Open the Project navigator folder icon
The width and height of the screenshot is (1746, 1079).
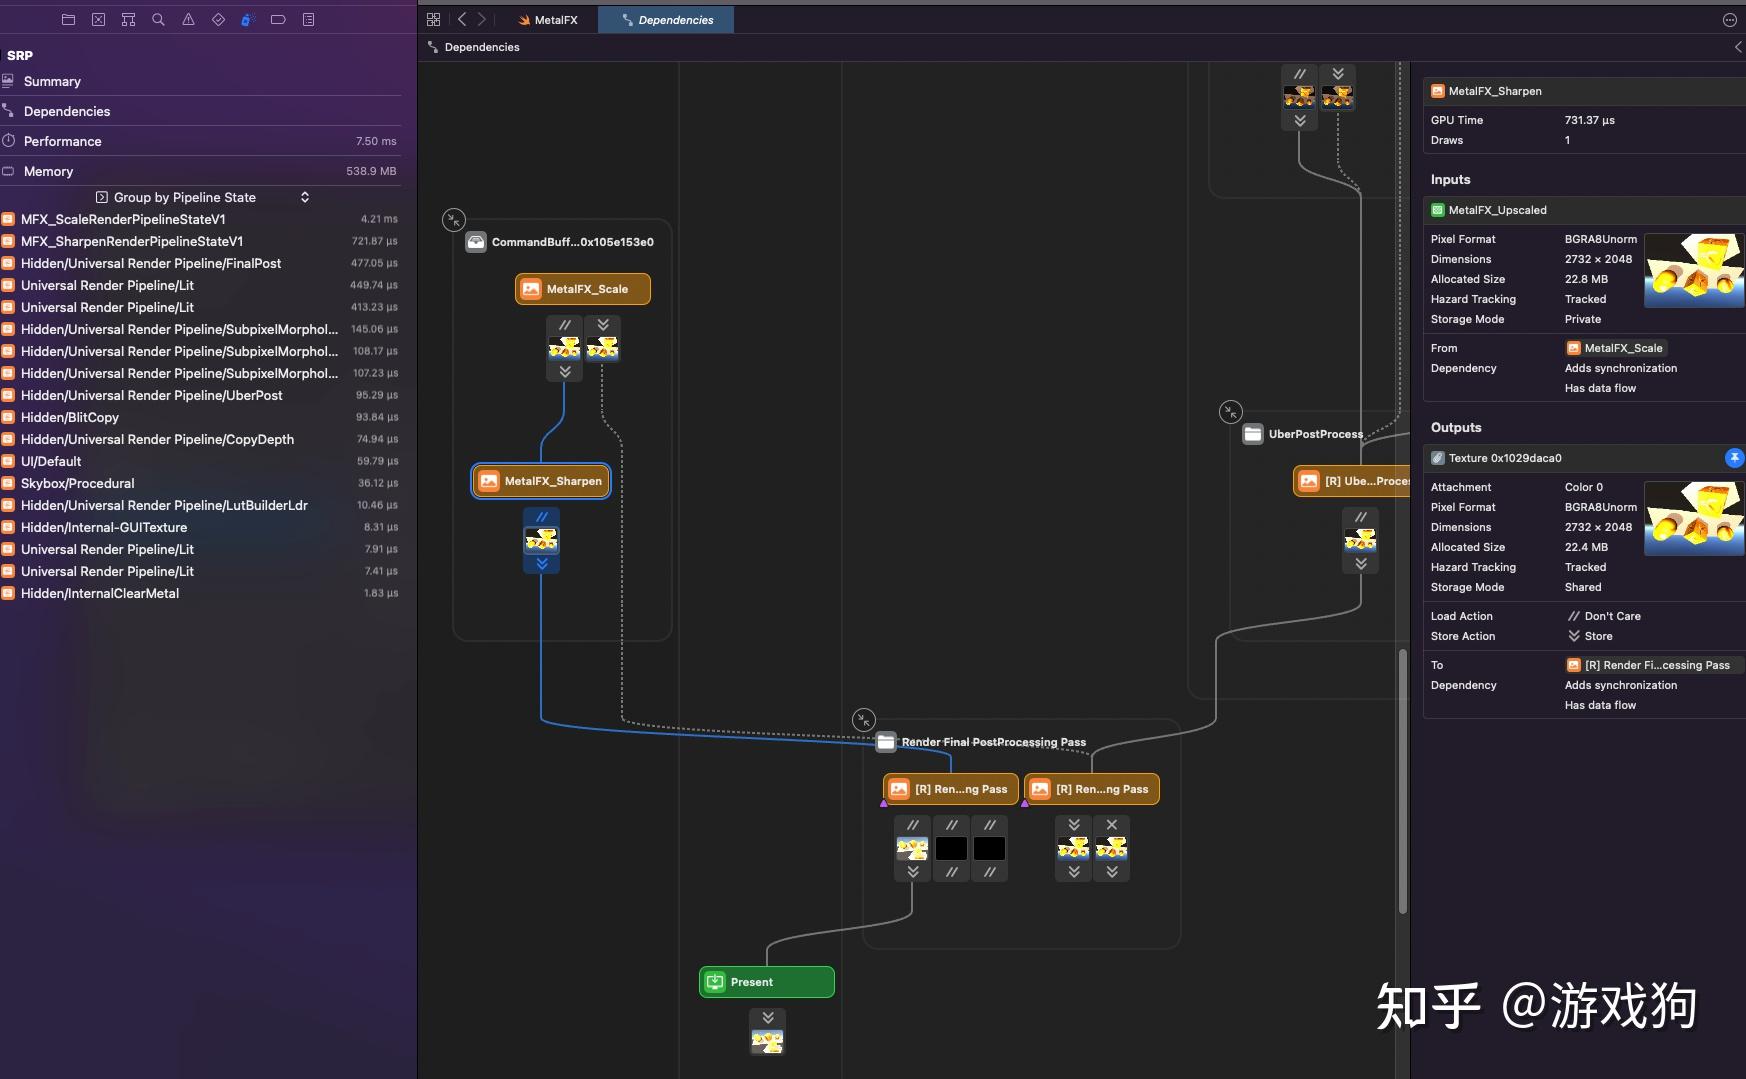coord(68,19)
